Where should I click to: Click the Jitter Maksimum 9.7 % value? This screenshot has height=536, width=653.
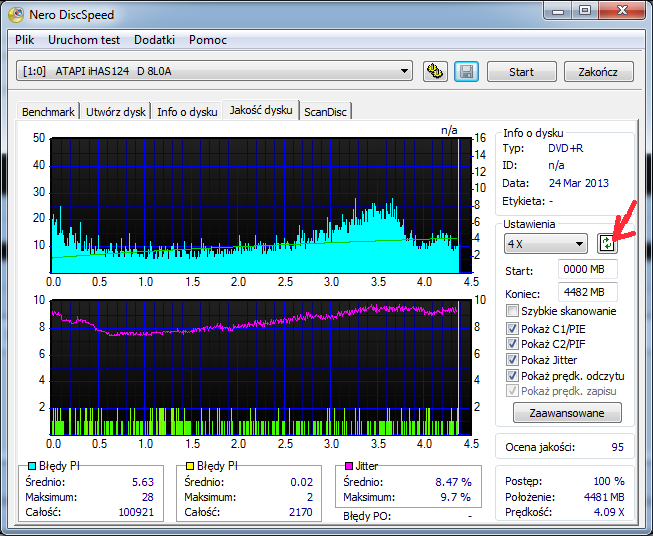point(455,497)
